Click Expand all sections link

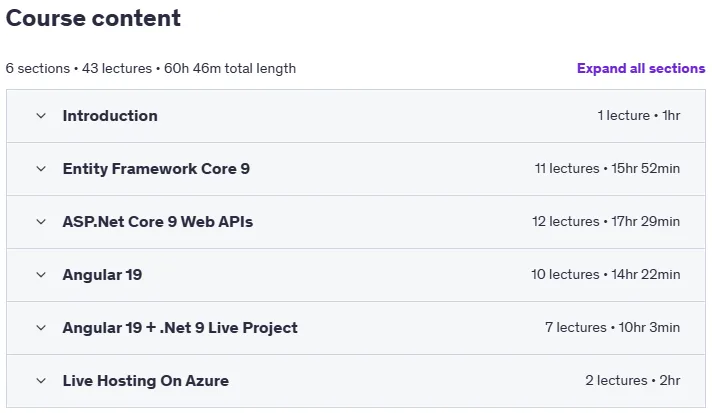(x=641, y=69)
